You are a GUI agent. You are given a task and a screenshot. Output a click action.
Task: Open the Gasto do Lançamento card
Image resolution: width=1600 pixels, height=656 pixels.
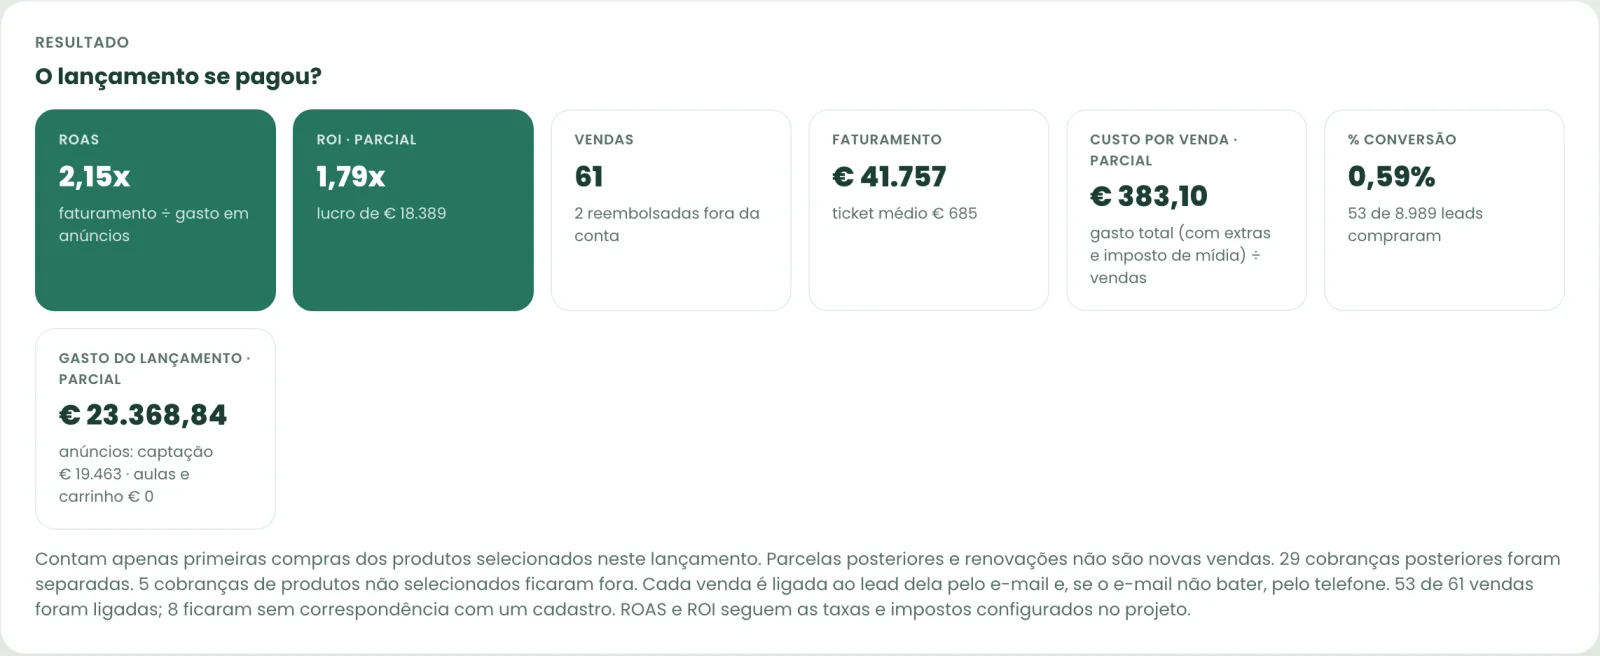click(x=155, y=429)
